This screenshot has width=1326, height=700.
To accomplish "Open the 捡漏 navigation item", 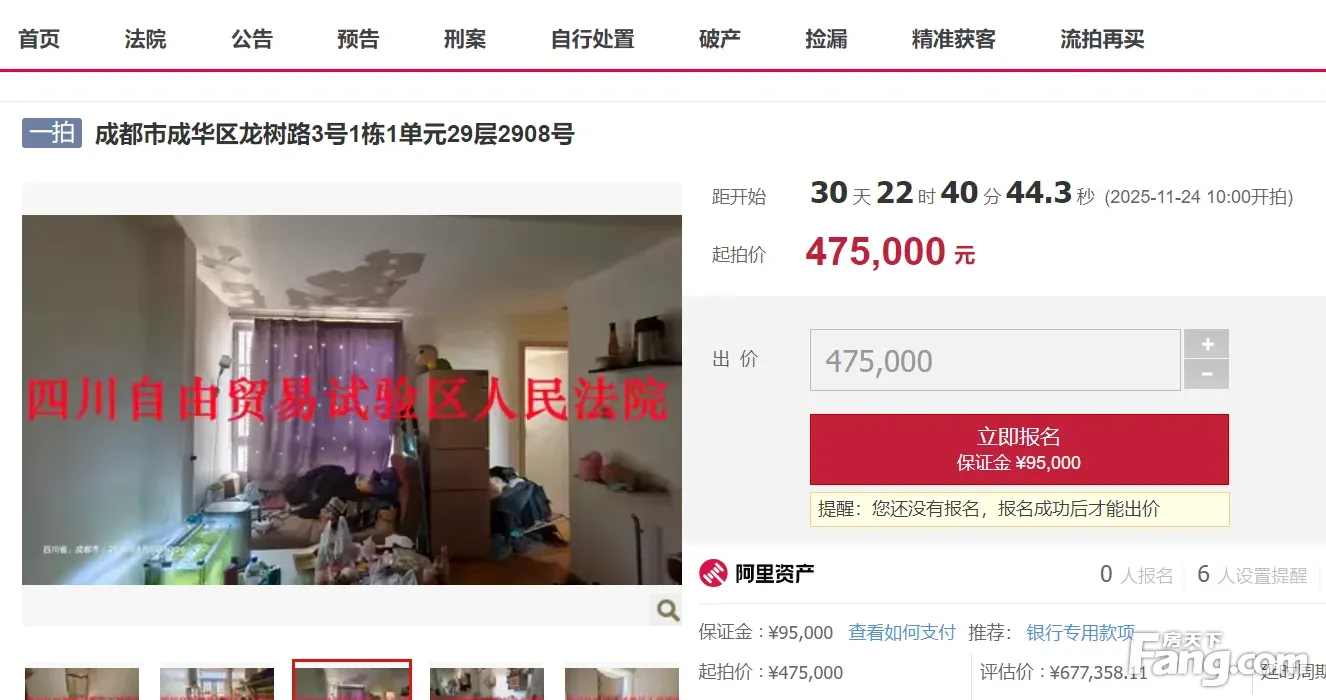I will pyautogui.click(x=826, y=39).
